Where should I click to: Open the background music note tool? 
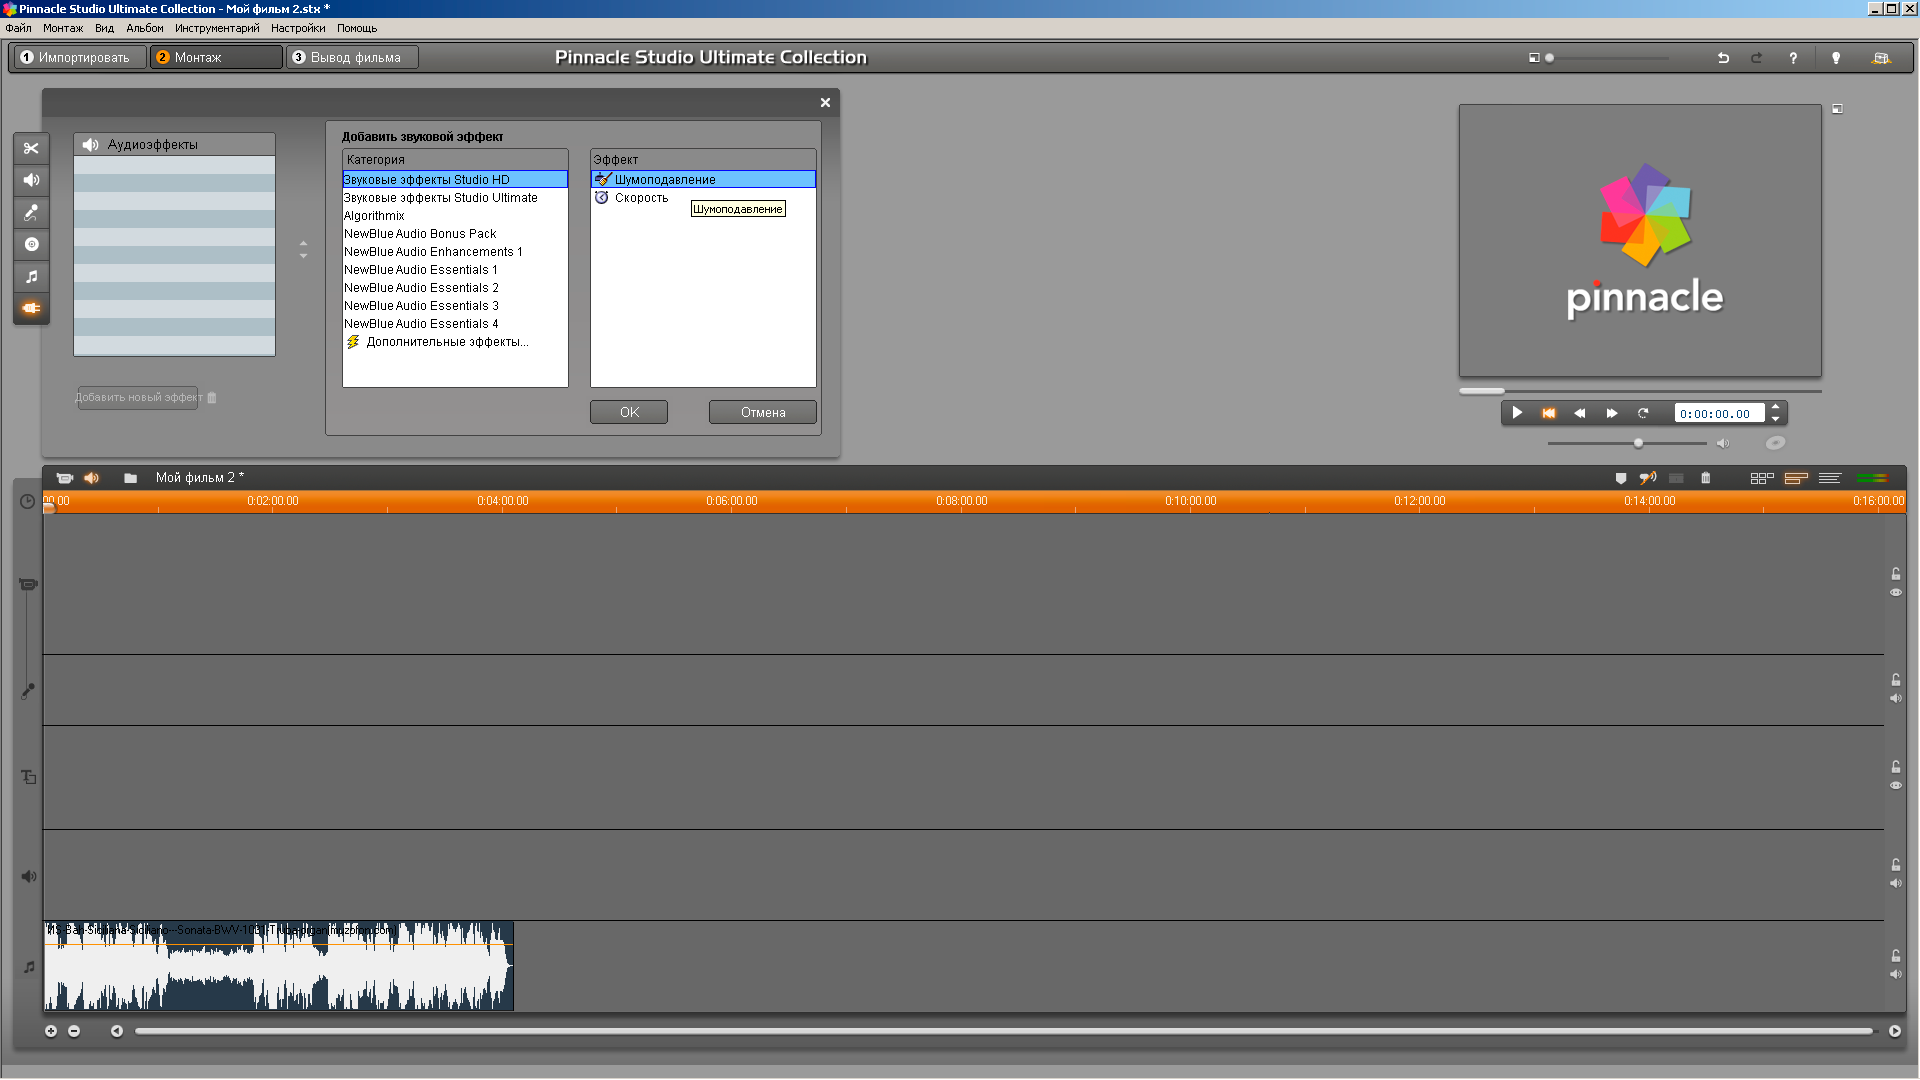[x=31, y=276]
